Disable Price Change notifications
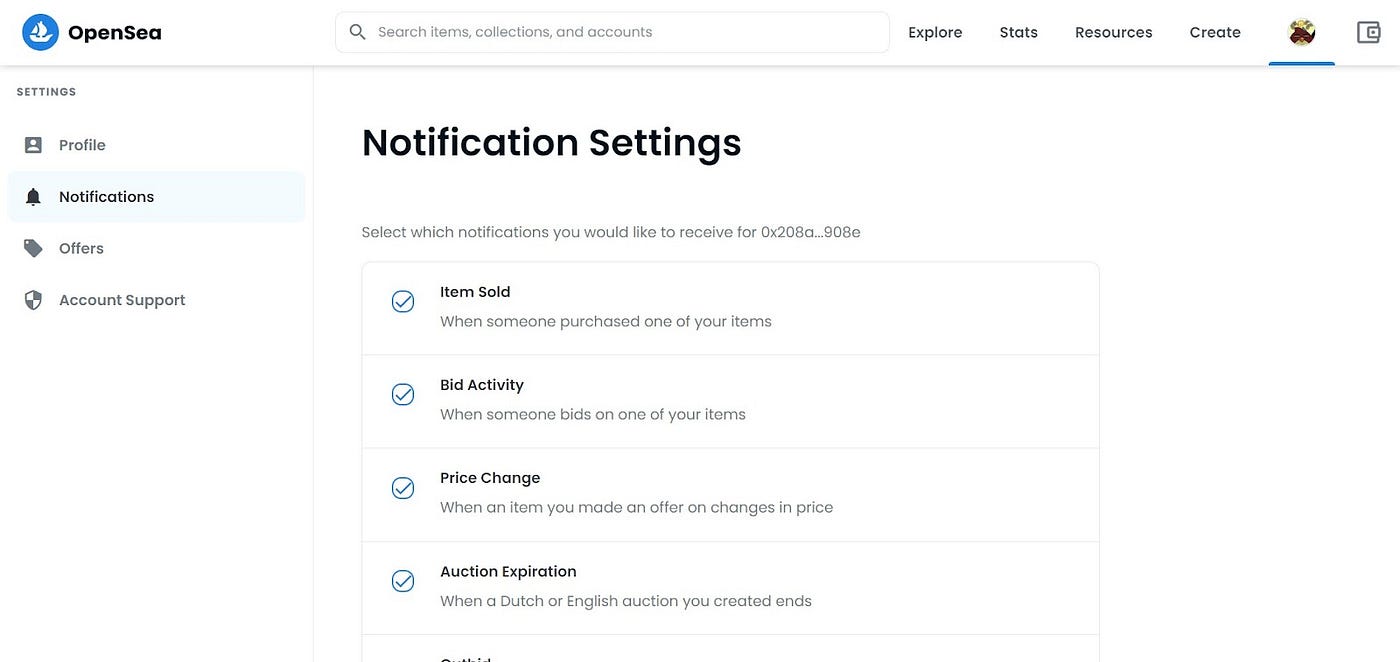 point(403,487)
